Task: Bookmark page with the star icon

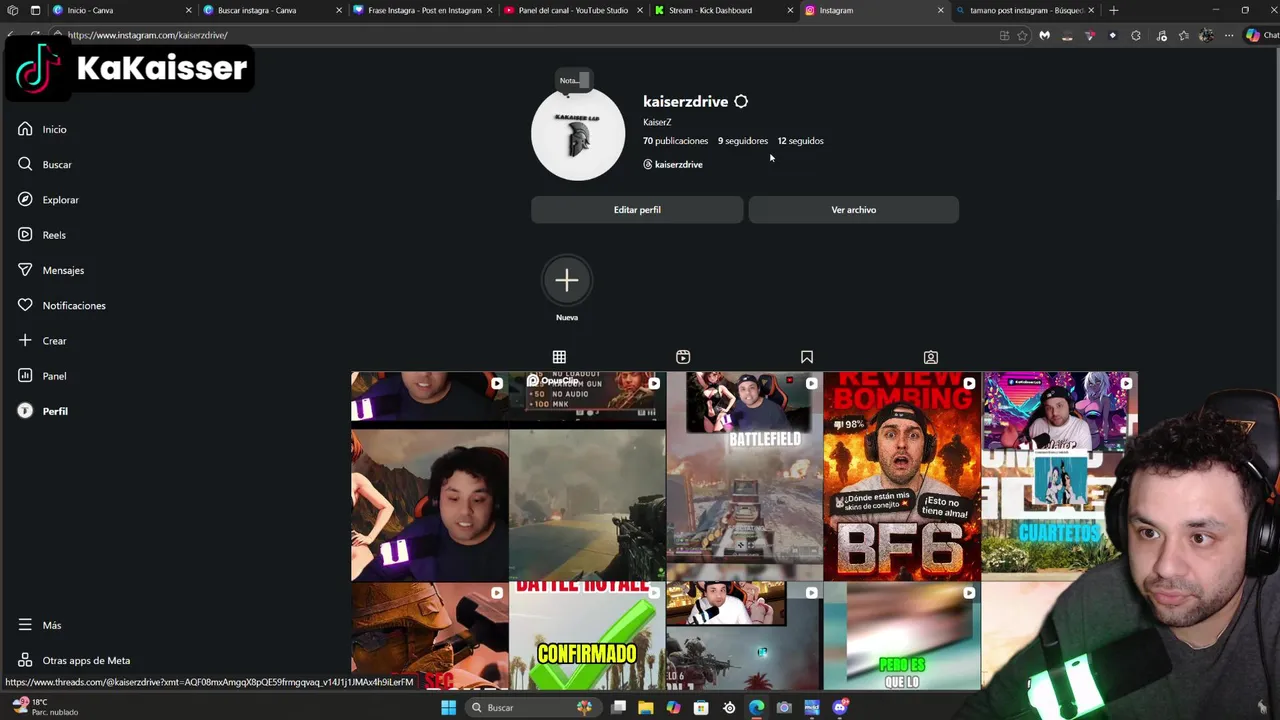Action: point(1022,36)
